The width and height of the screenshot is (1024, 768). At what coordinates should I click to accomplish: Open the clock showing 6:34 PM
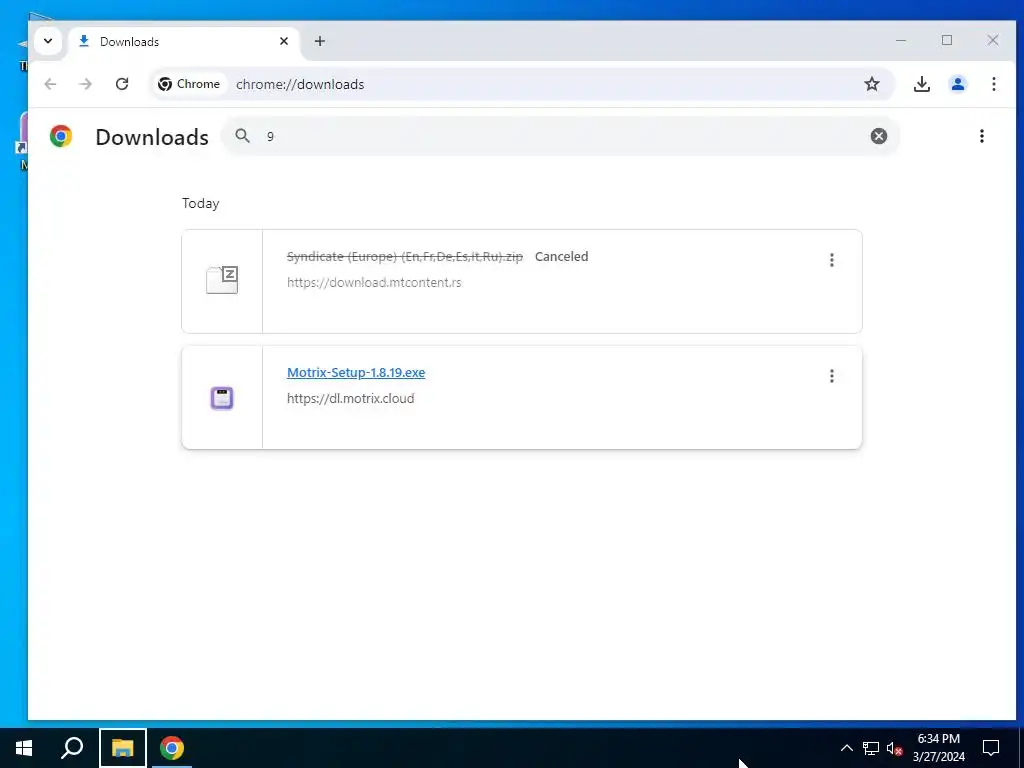click(x=938, y=748)
